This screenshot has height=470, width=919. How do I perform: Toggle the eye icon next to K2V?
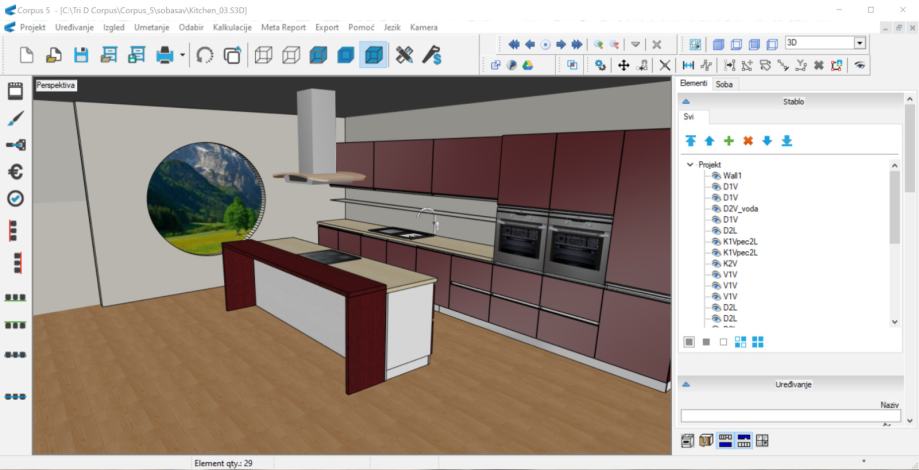[716, 263]
